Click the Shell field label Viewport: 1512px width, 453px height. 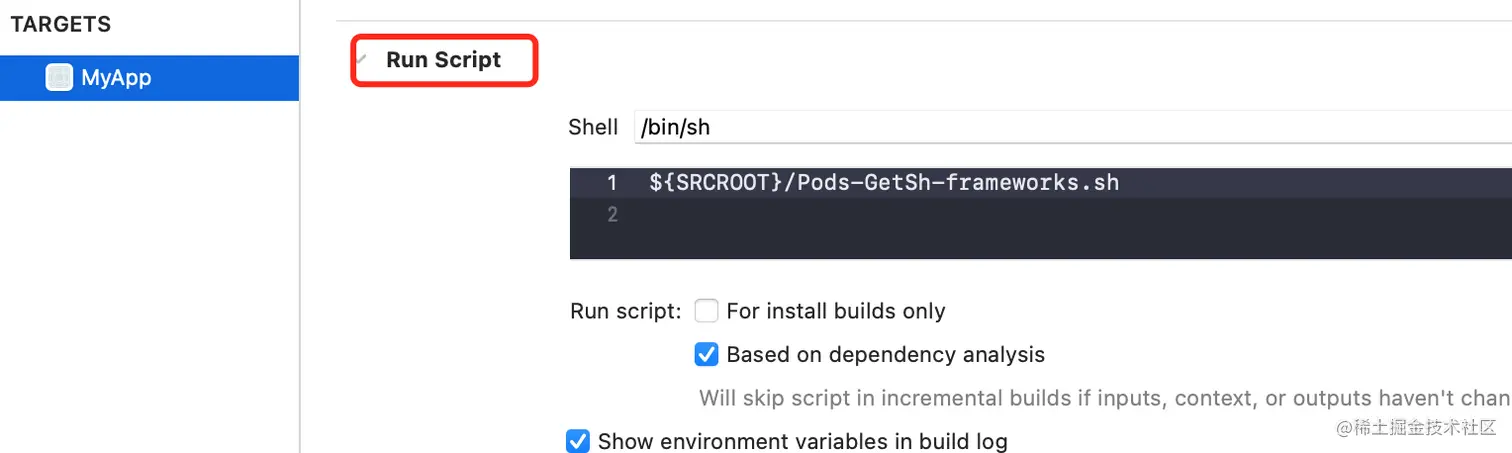pos(593,127)
